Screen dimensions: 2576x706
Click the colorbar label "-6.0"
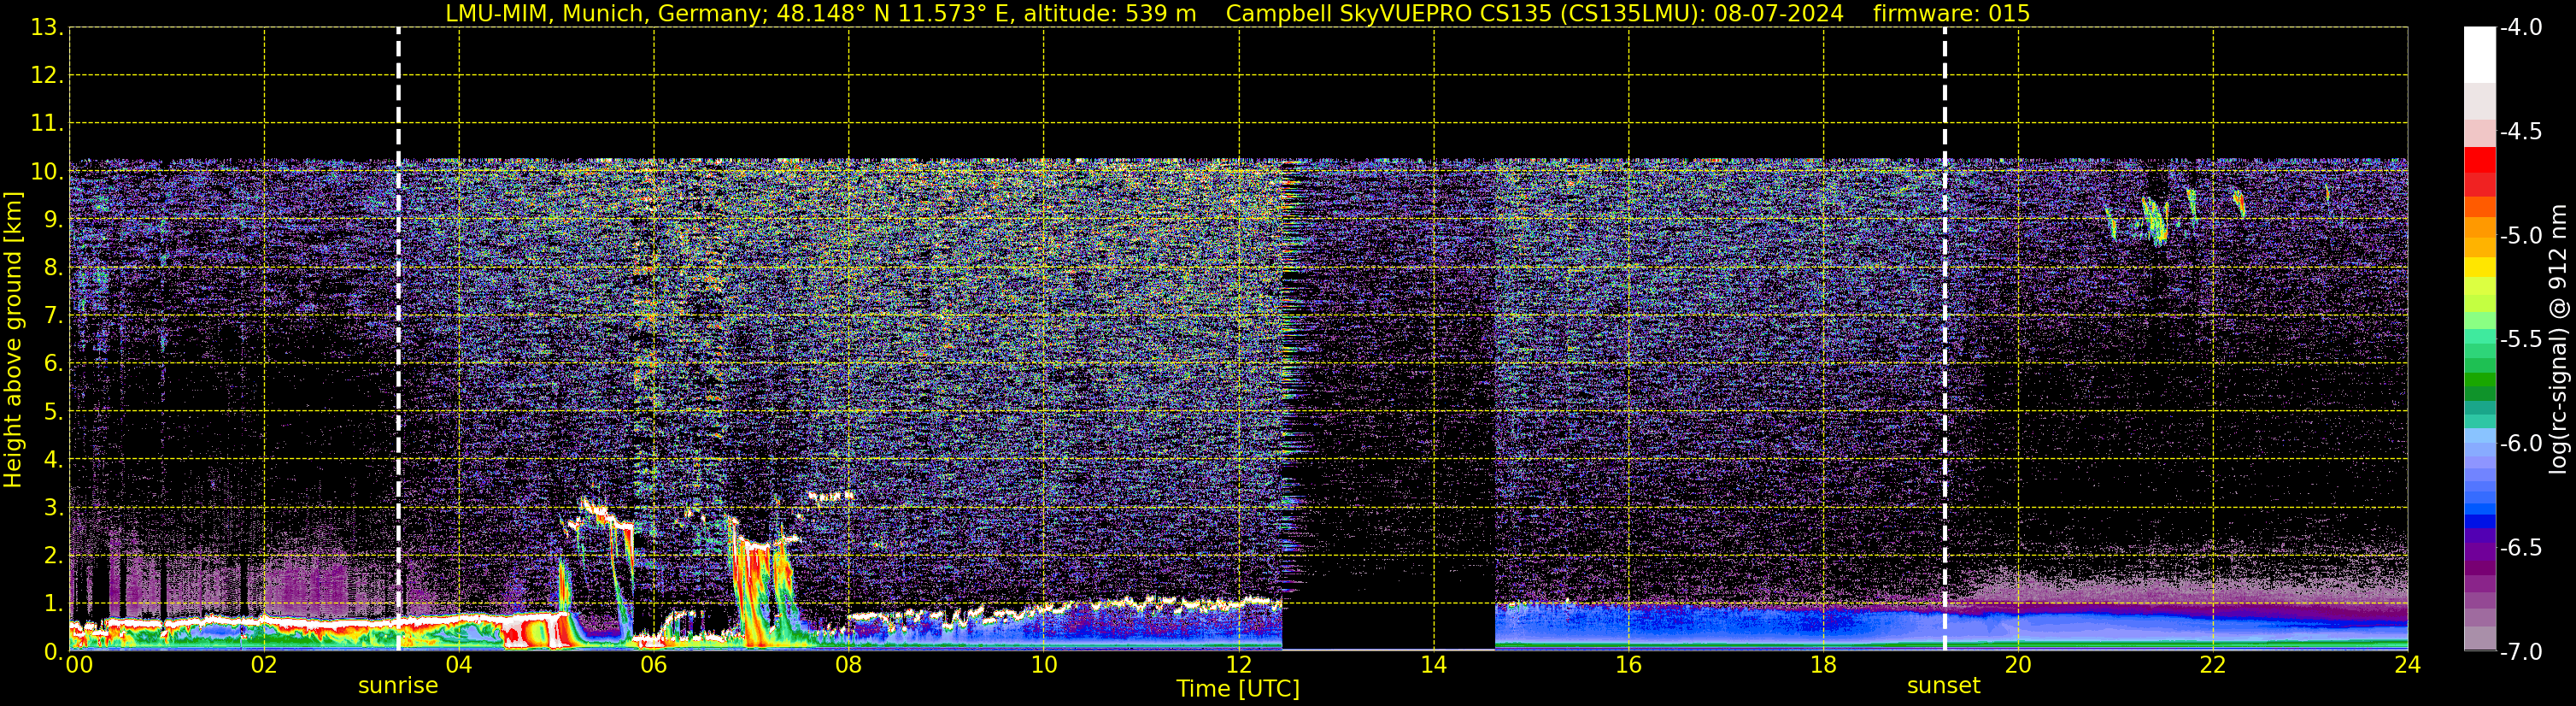point(2520,443)
